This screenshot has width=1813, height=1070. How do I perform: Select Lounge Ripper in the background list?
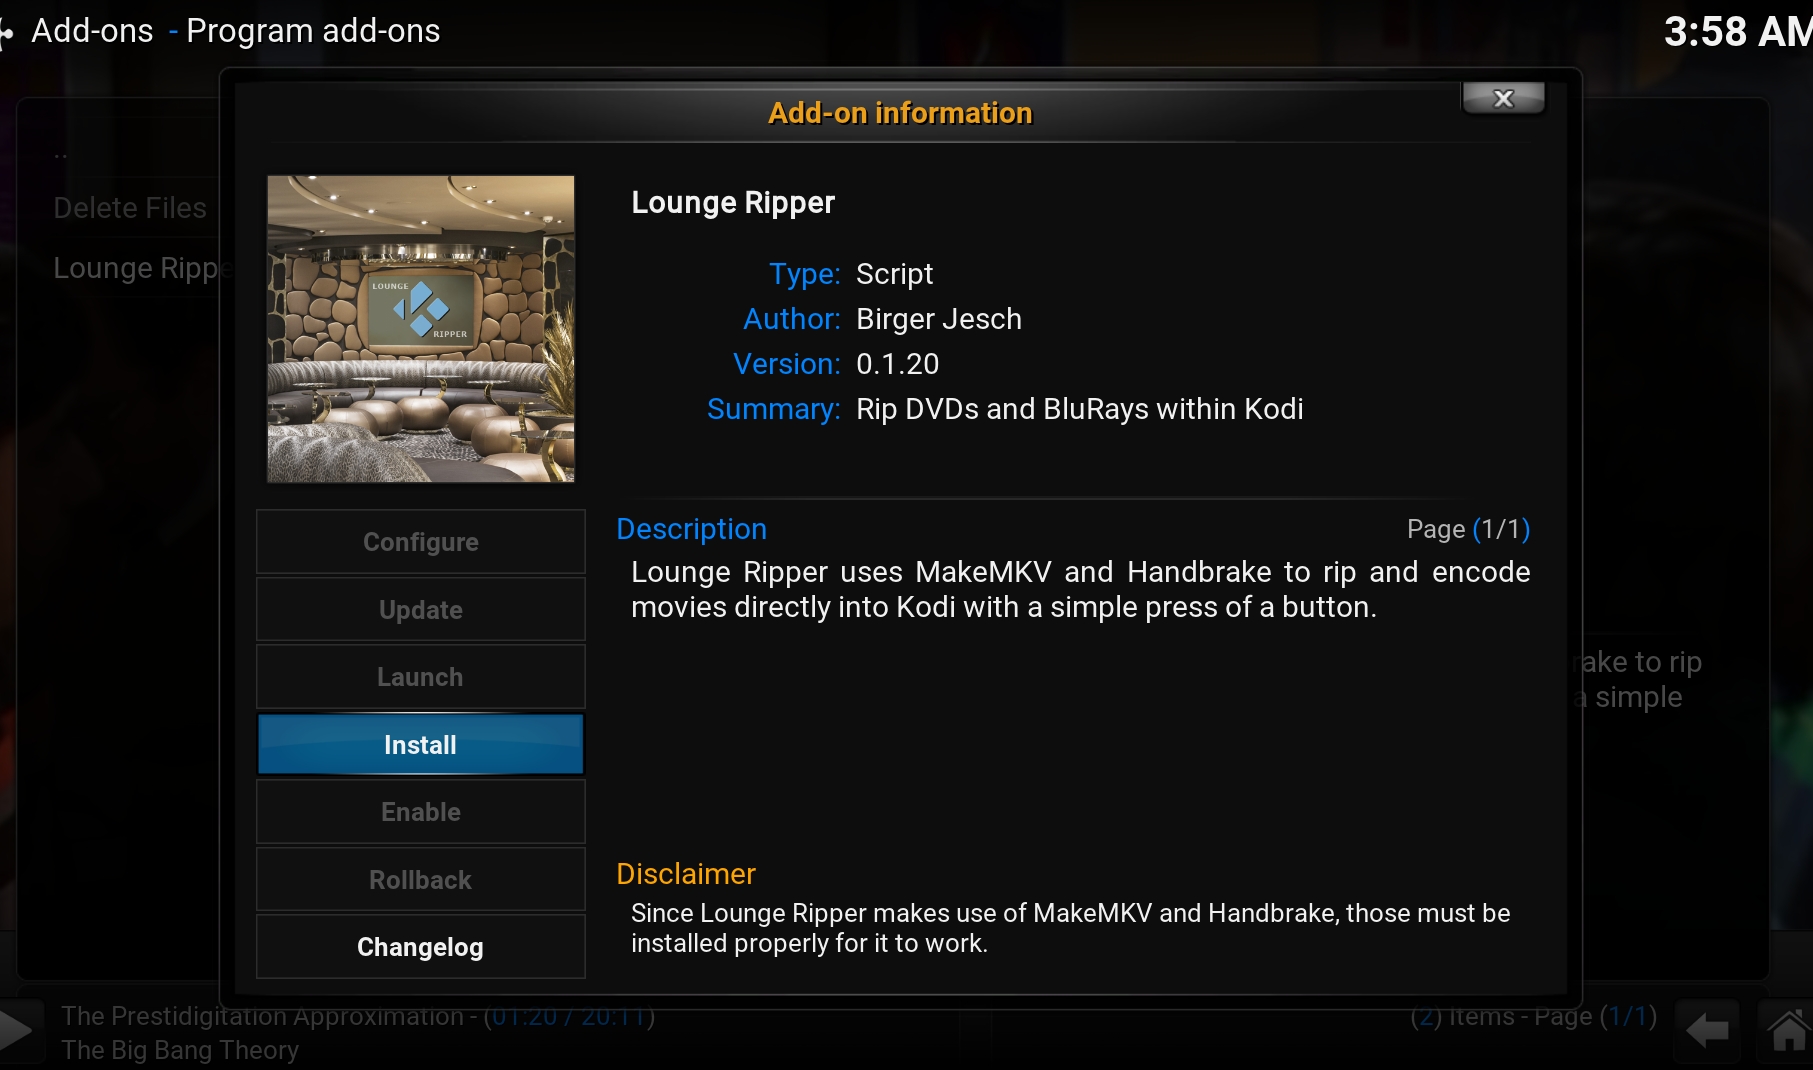tap(135, 268)
